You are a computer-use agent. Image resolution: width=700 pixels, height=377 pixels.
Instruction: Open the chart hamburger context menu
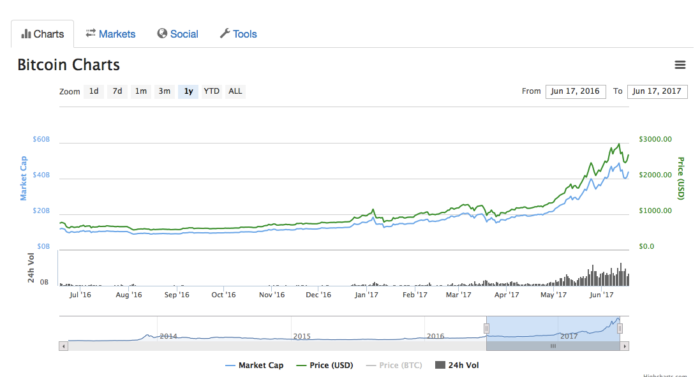[x=679, y=65]
